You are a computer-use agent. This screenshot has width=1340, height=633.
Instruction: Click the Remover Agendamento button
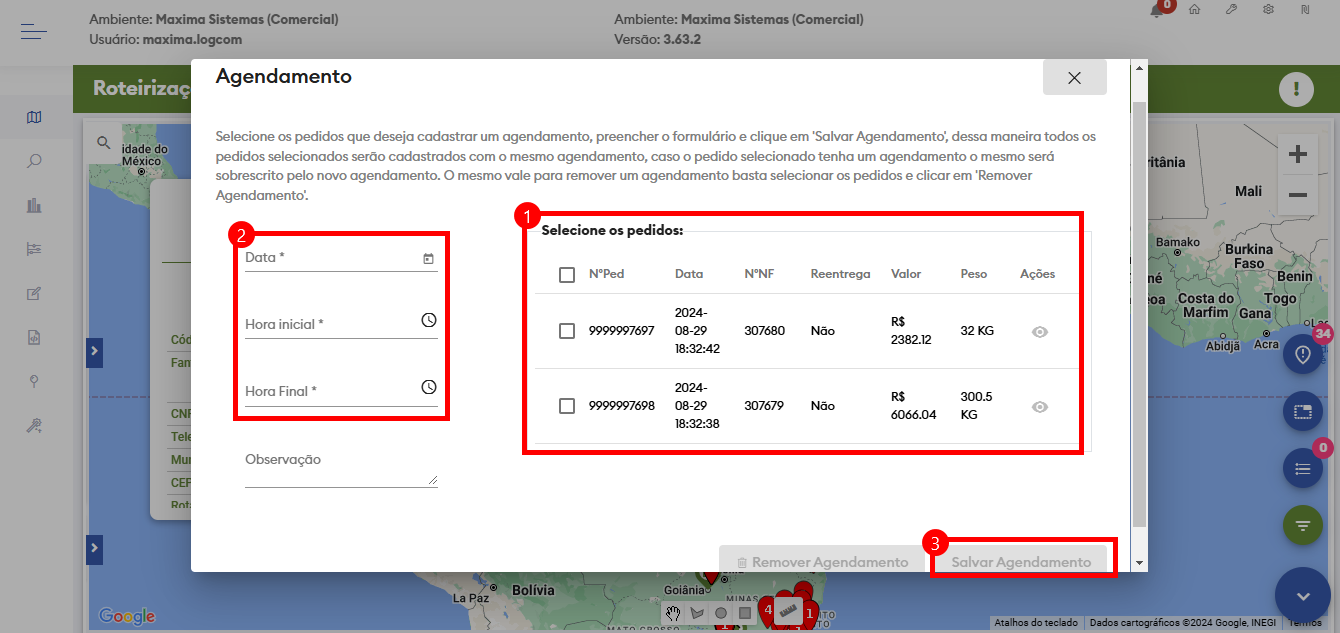click(x=821, y=562)
